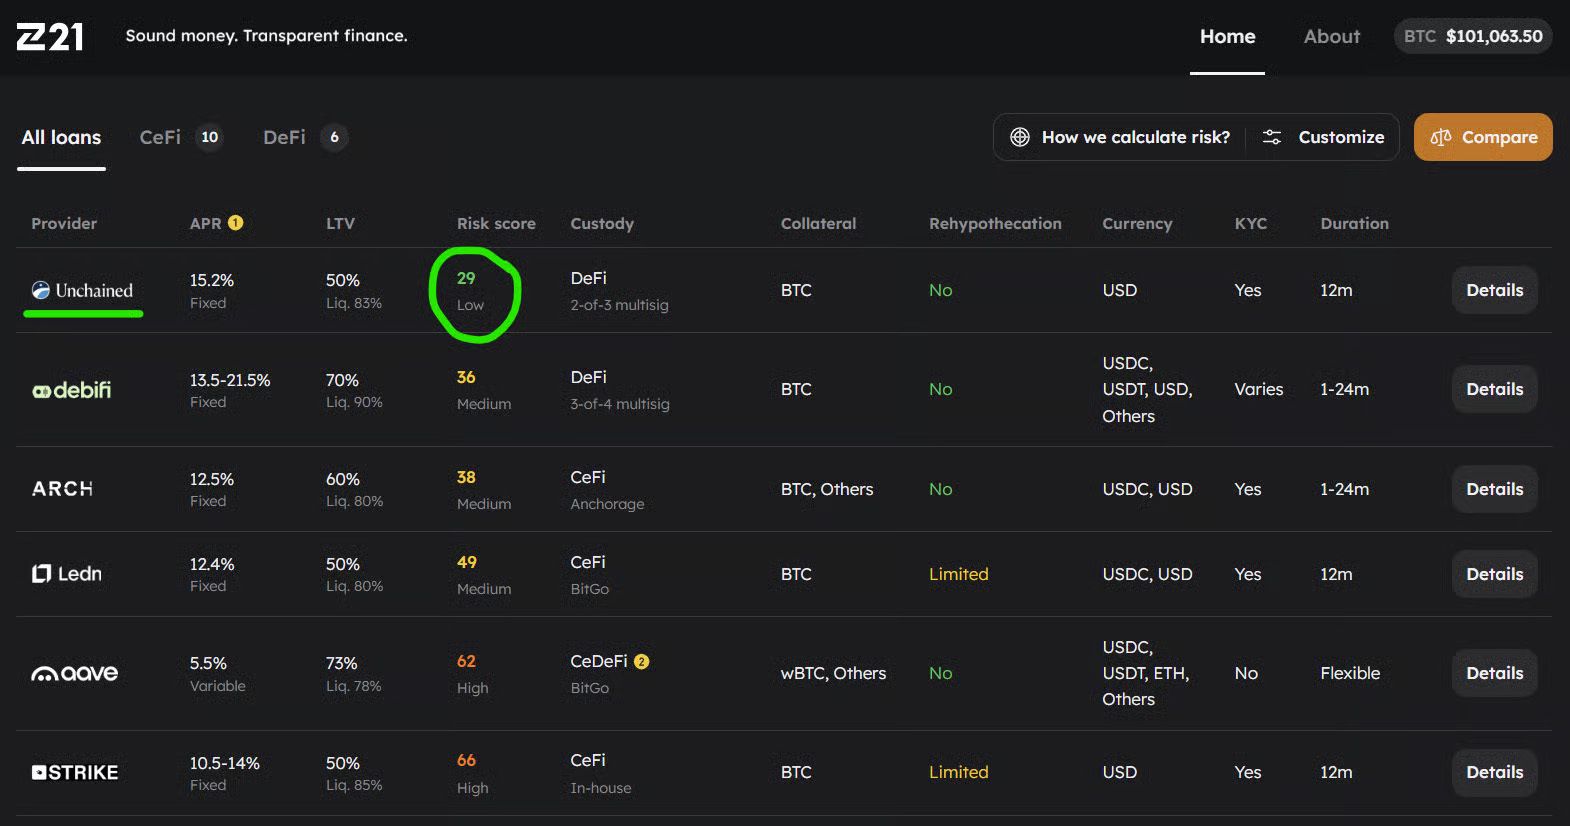Viewport: 1570px width, 826px height.
Task: Click the APR info badge icon
Action: (236, 223)
